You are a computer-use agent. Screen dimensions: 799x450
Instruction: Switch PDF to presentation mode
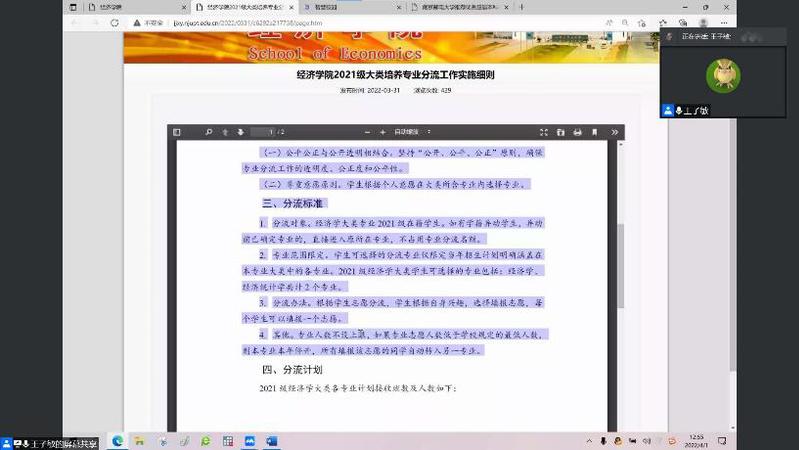click(544, 132)
